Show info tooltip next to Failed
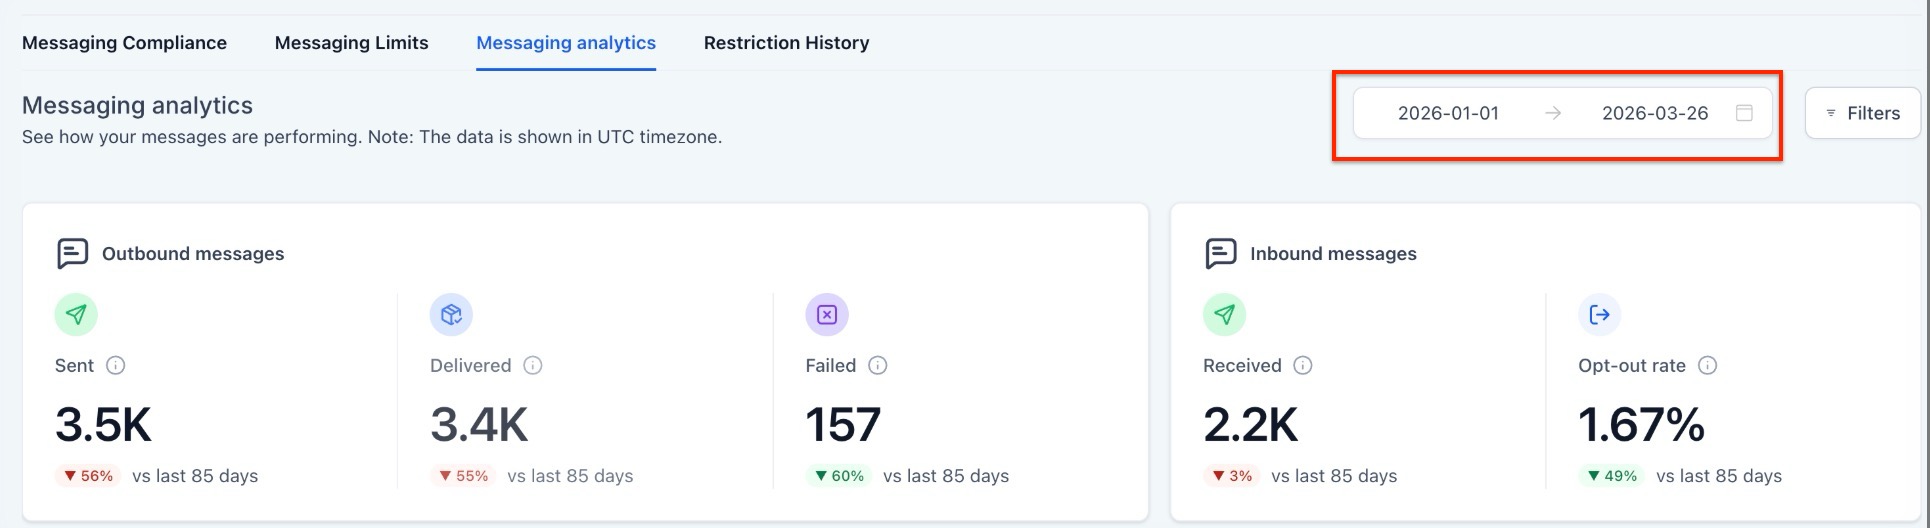Image resolution: width=1930 pixels, height=528 pixels. (x=878, y=365)
